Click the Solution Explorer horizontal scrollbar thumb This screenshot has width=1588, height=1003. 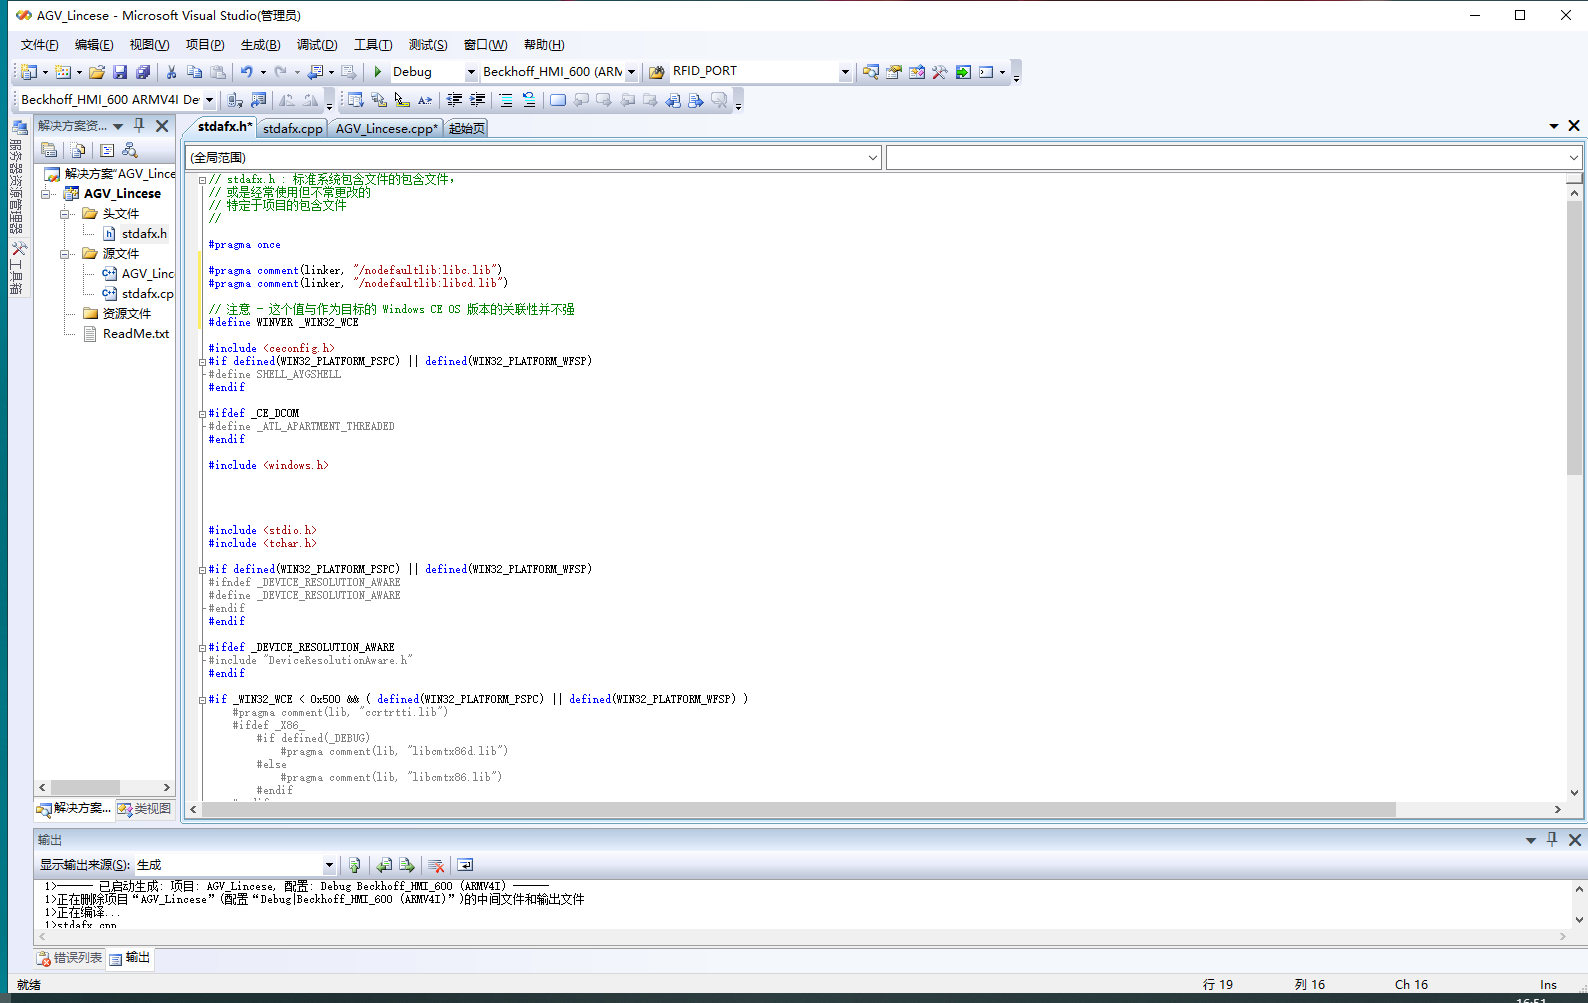[85, 788]
